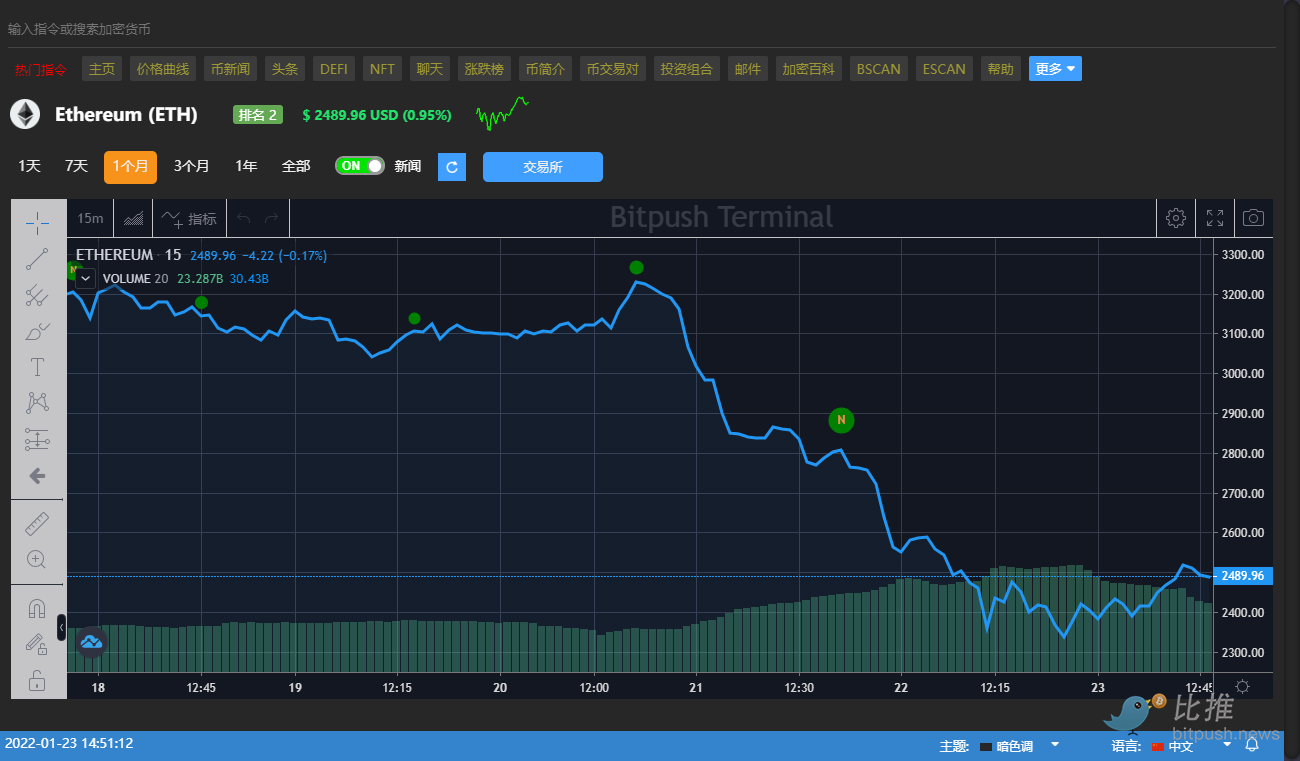Go to 主页 home command

pos(102,69)
